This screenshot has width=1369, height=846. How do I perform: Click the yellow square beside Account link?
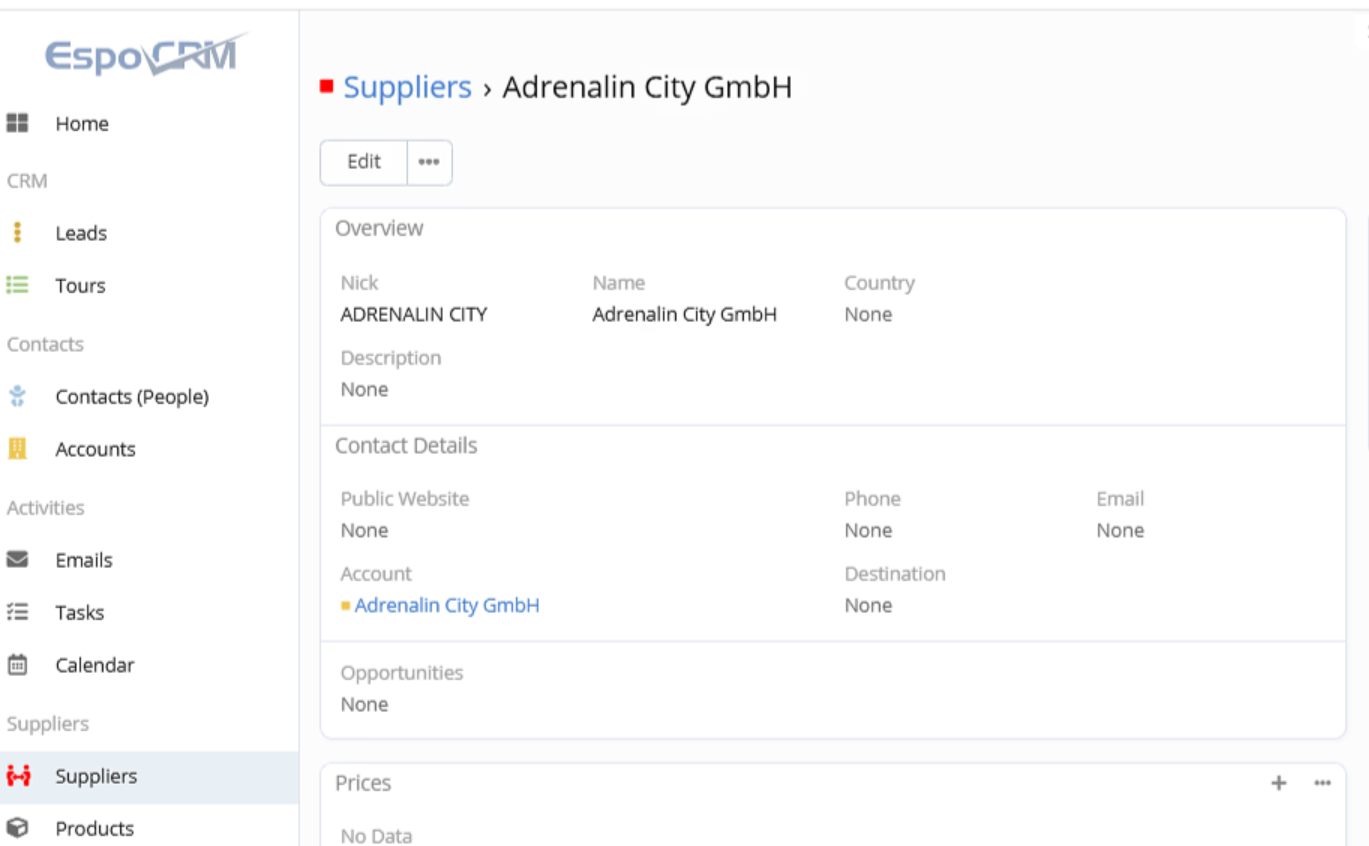click(345, 605)
